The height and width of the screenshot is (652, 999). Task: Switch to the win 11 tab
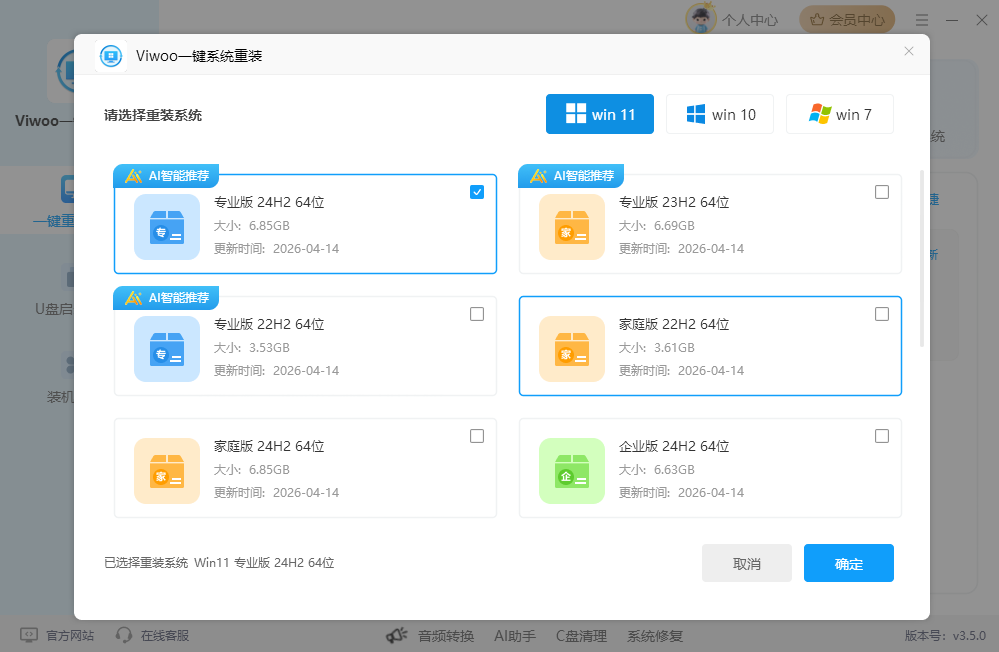(x=600, y=114)
